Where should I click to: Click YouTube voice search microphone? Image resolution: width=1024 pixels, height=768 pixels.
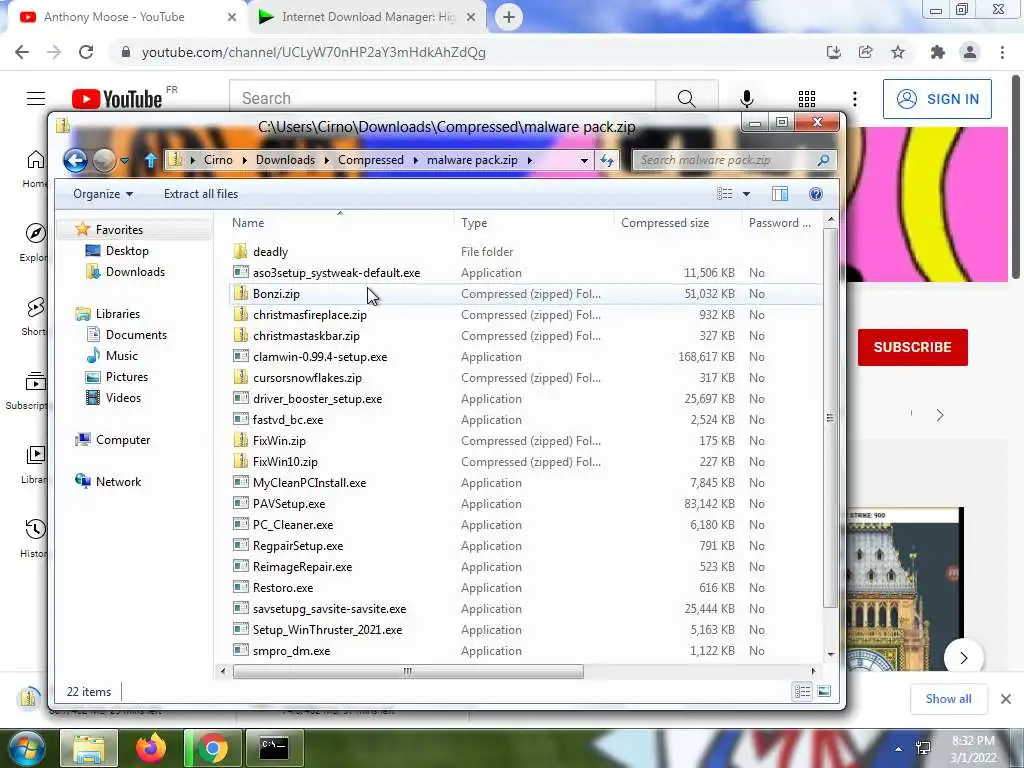[746, 99]
